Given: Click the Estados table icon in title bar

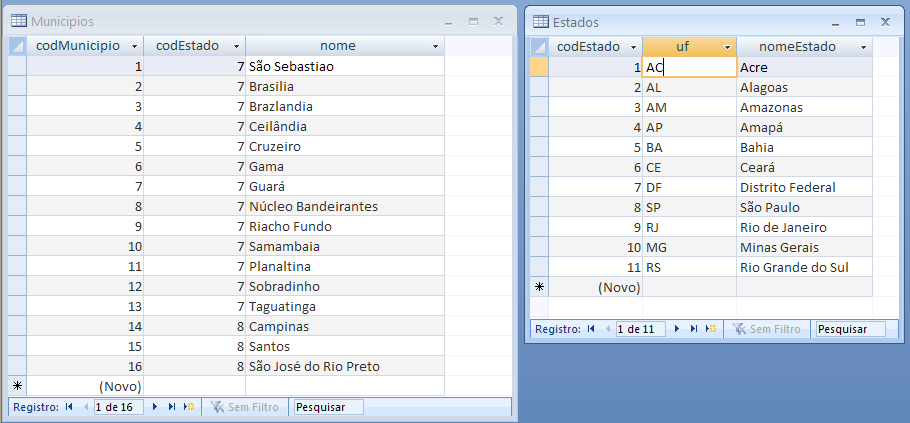Looking at the screenshot, I should tap(541, 22).
